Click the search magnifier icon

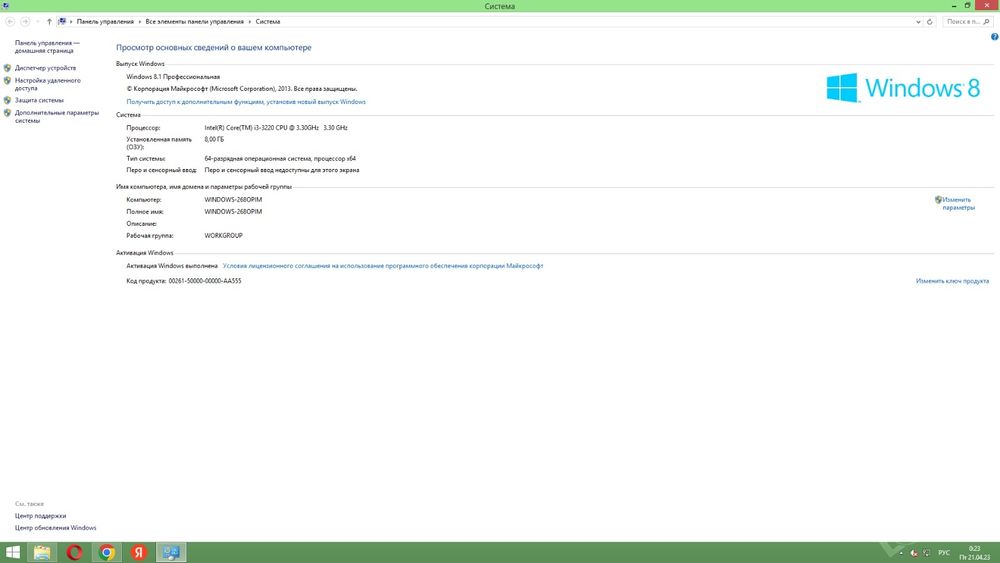click(x=987, y=22)
